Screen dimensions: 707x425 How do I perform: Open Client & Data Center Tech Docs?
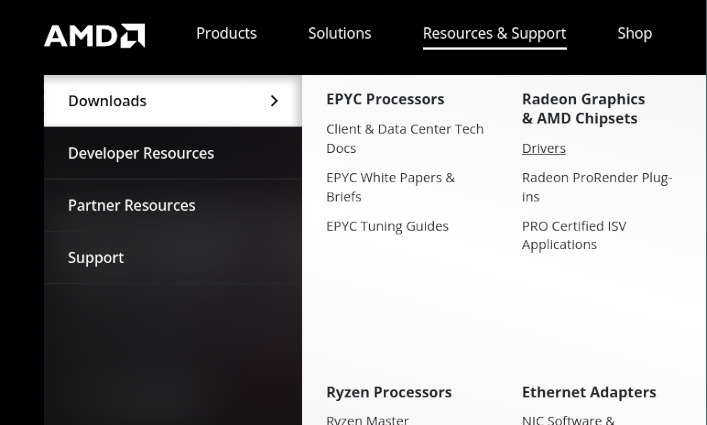[404, 139]
